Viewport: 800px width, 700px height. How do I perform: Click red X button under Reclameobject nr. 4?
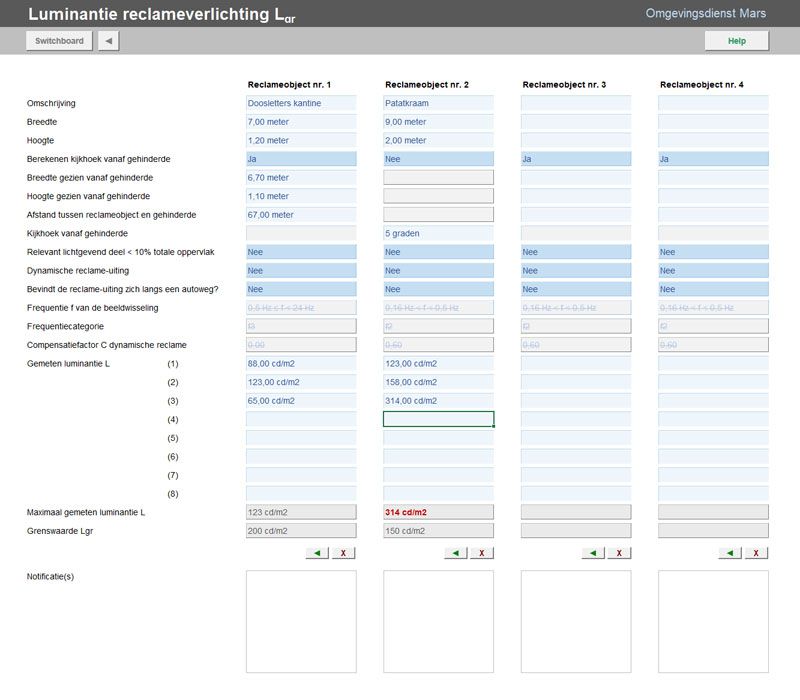click(757, 553)
